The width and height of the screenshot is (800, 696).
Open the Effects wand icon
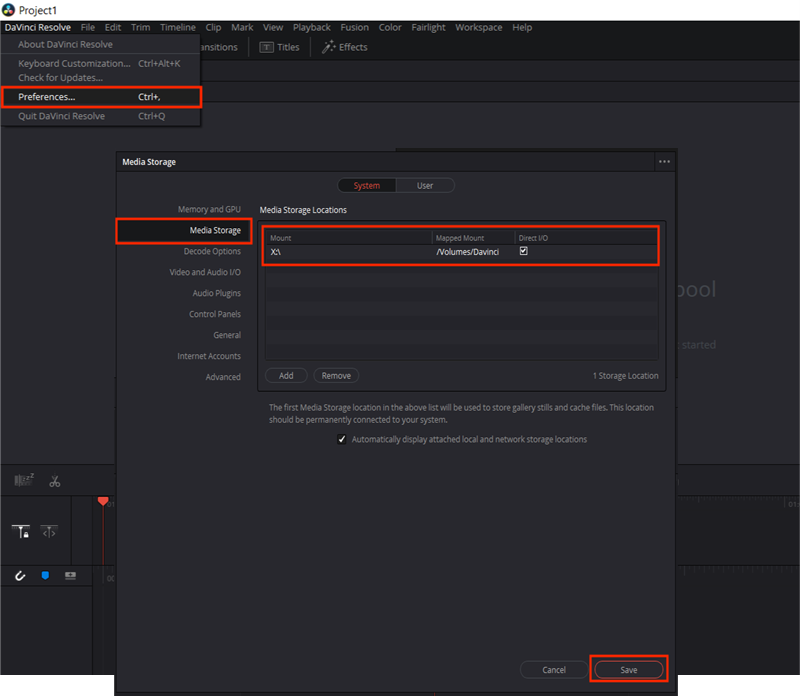click(329, 47)
